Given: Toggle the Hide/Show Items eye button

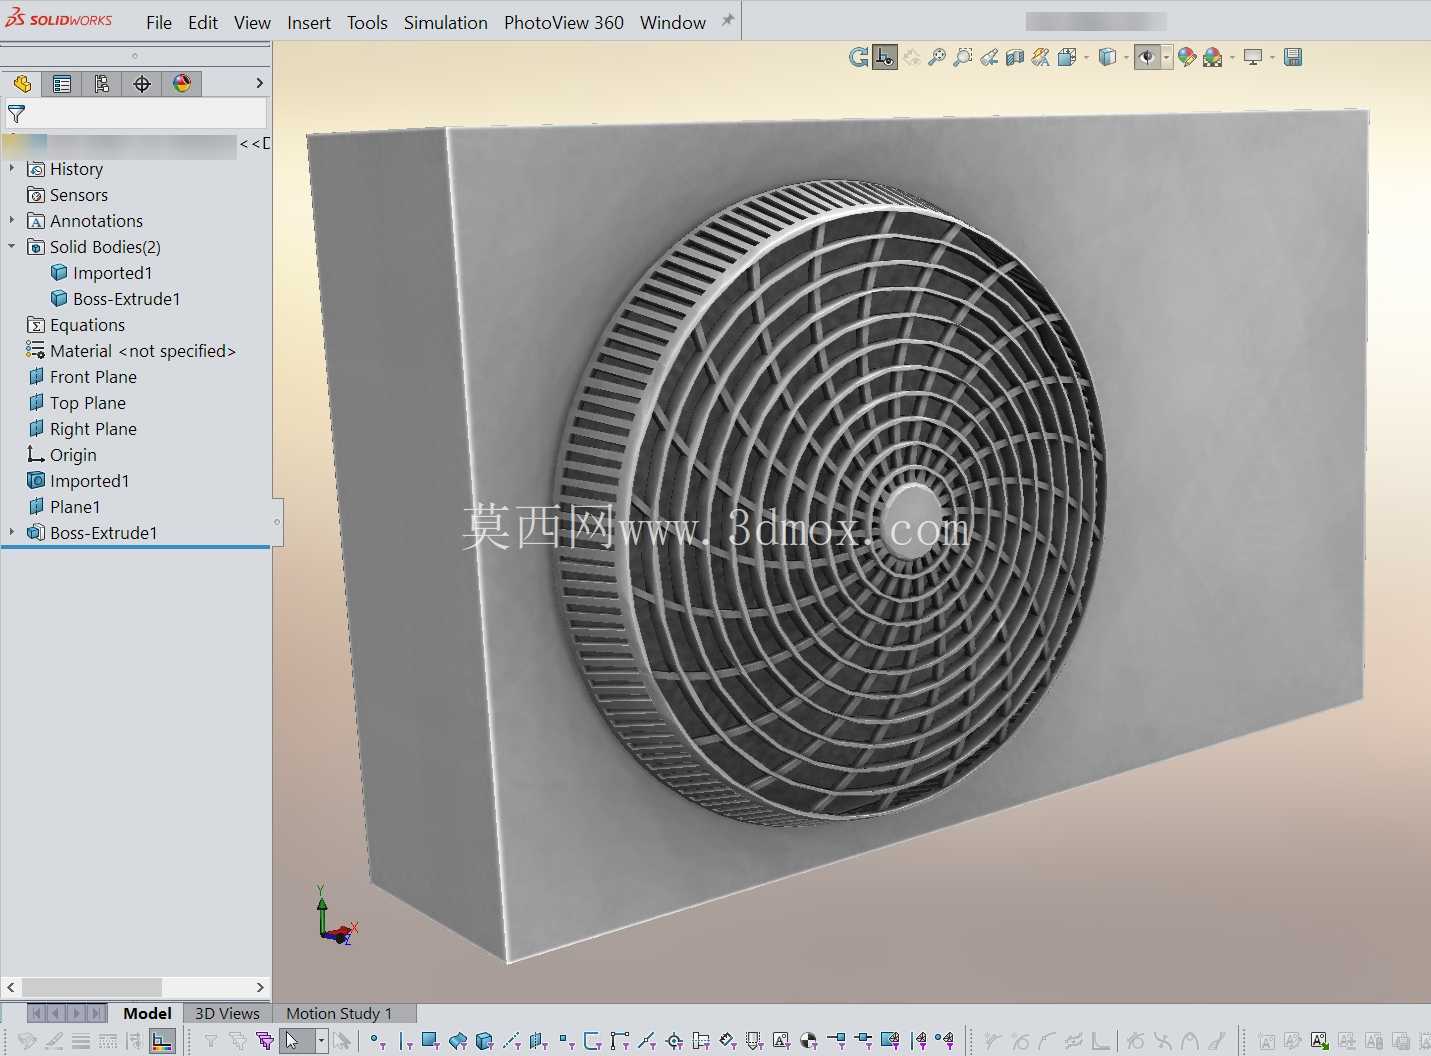Looking at the screenshot, I should coord(1148,58).
